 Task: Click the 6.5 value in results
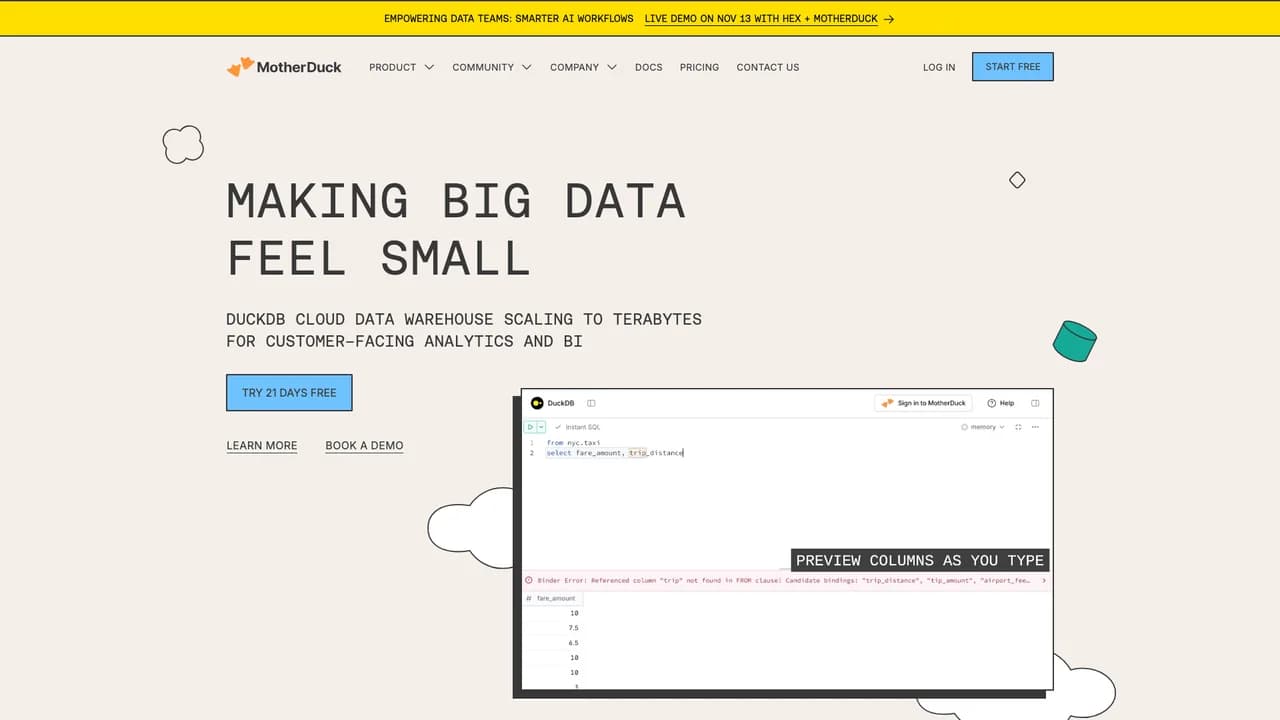point(573,643)
